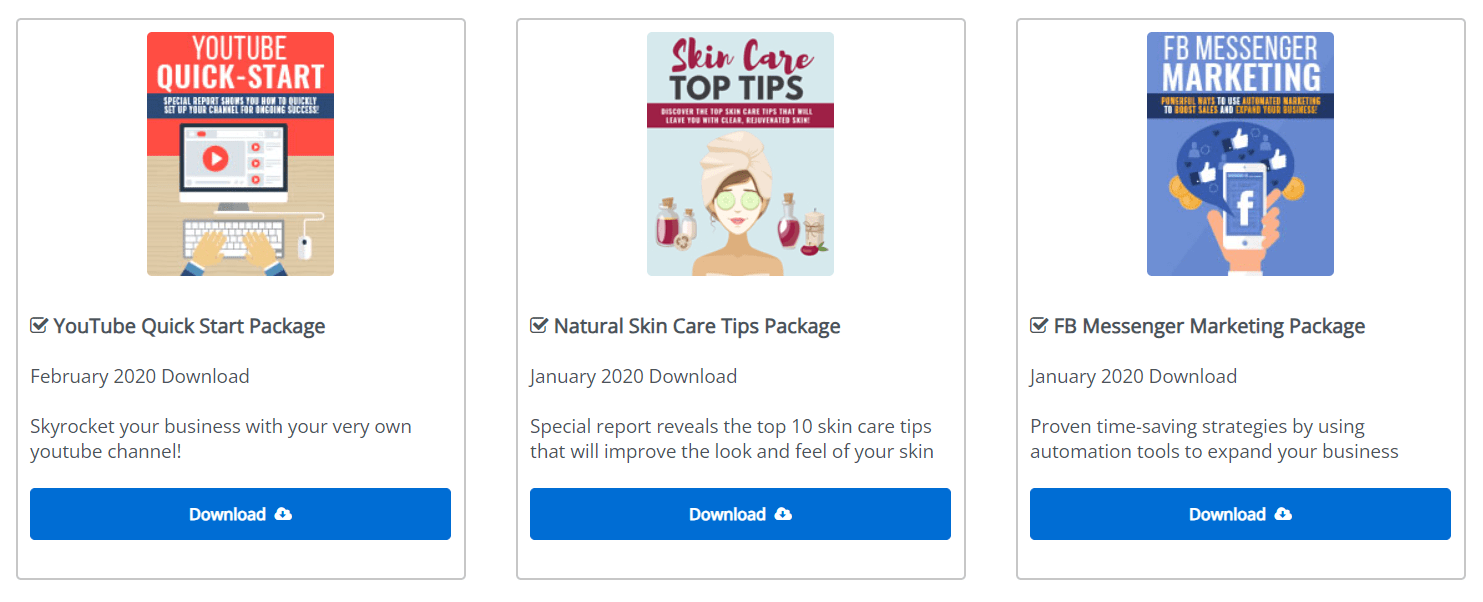Open the FB Messenger Marketing cover image
Image resolution: width=1483 pixels, height=602 pixels.
(x=1240, y=153)
